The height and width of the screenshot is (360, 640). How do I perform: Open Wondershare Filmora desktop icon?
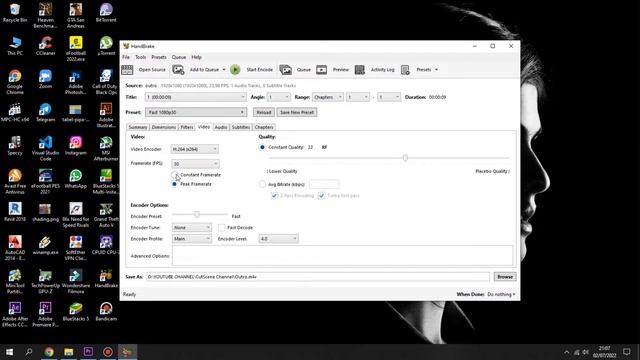[76, 276]
